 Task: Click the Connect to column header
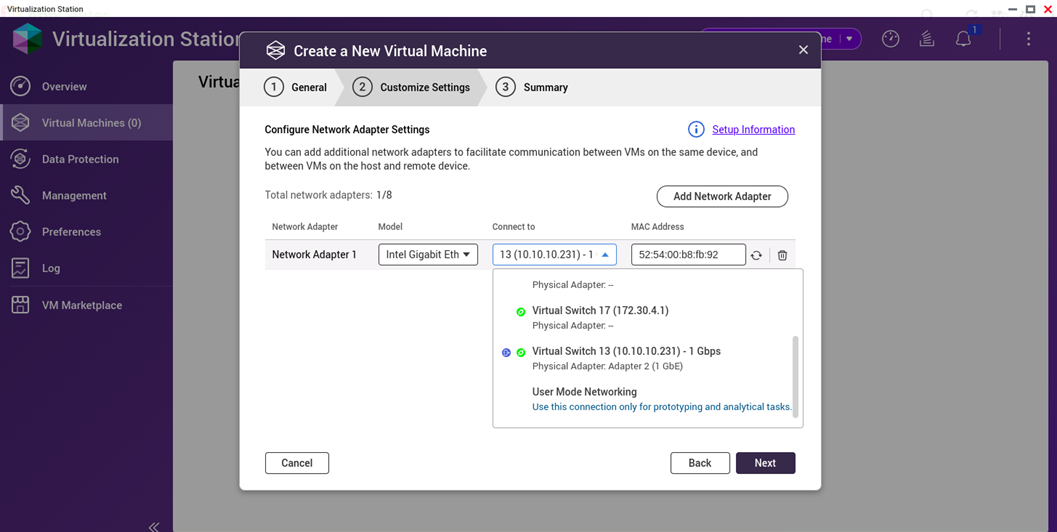(x=514, y=227)
